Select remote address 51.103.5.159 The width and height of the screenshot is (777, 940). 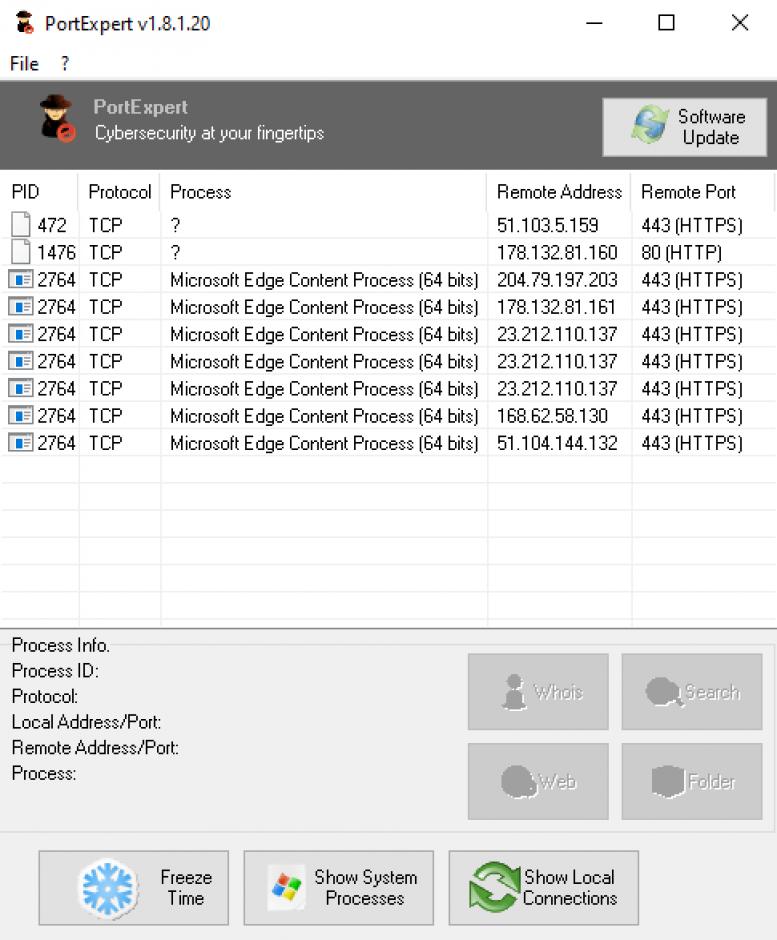(x=547, y=225)
